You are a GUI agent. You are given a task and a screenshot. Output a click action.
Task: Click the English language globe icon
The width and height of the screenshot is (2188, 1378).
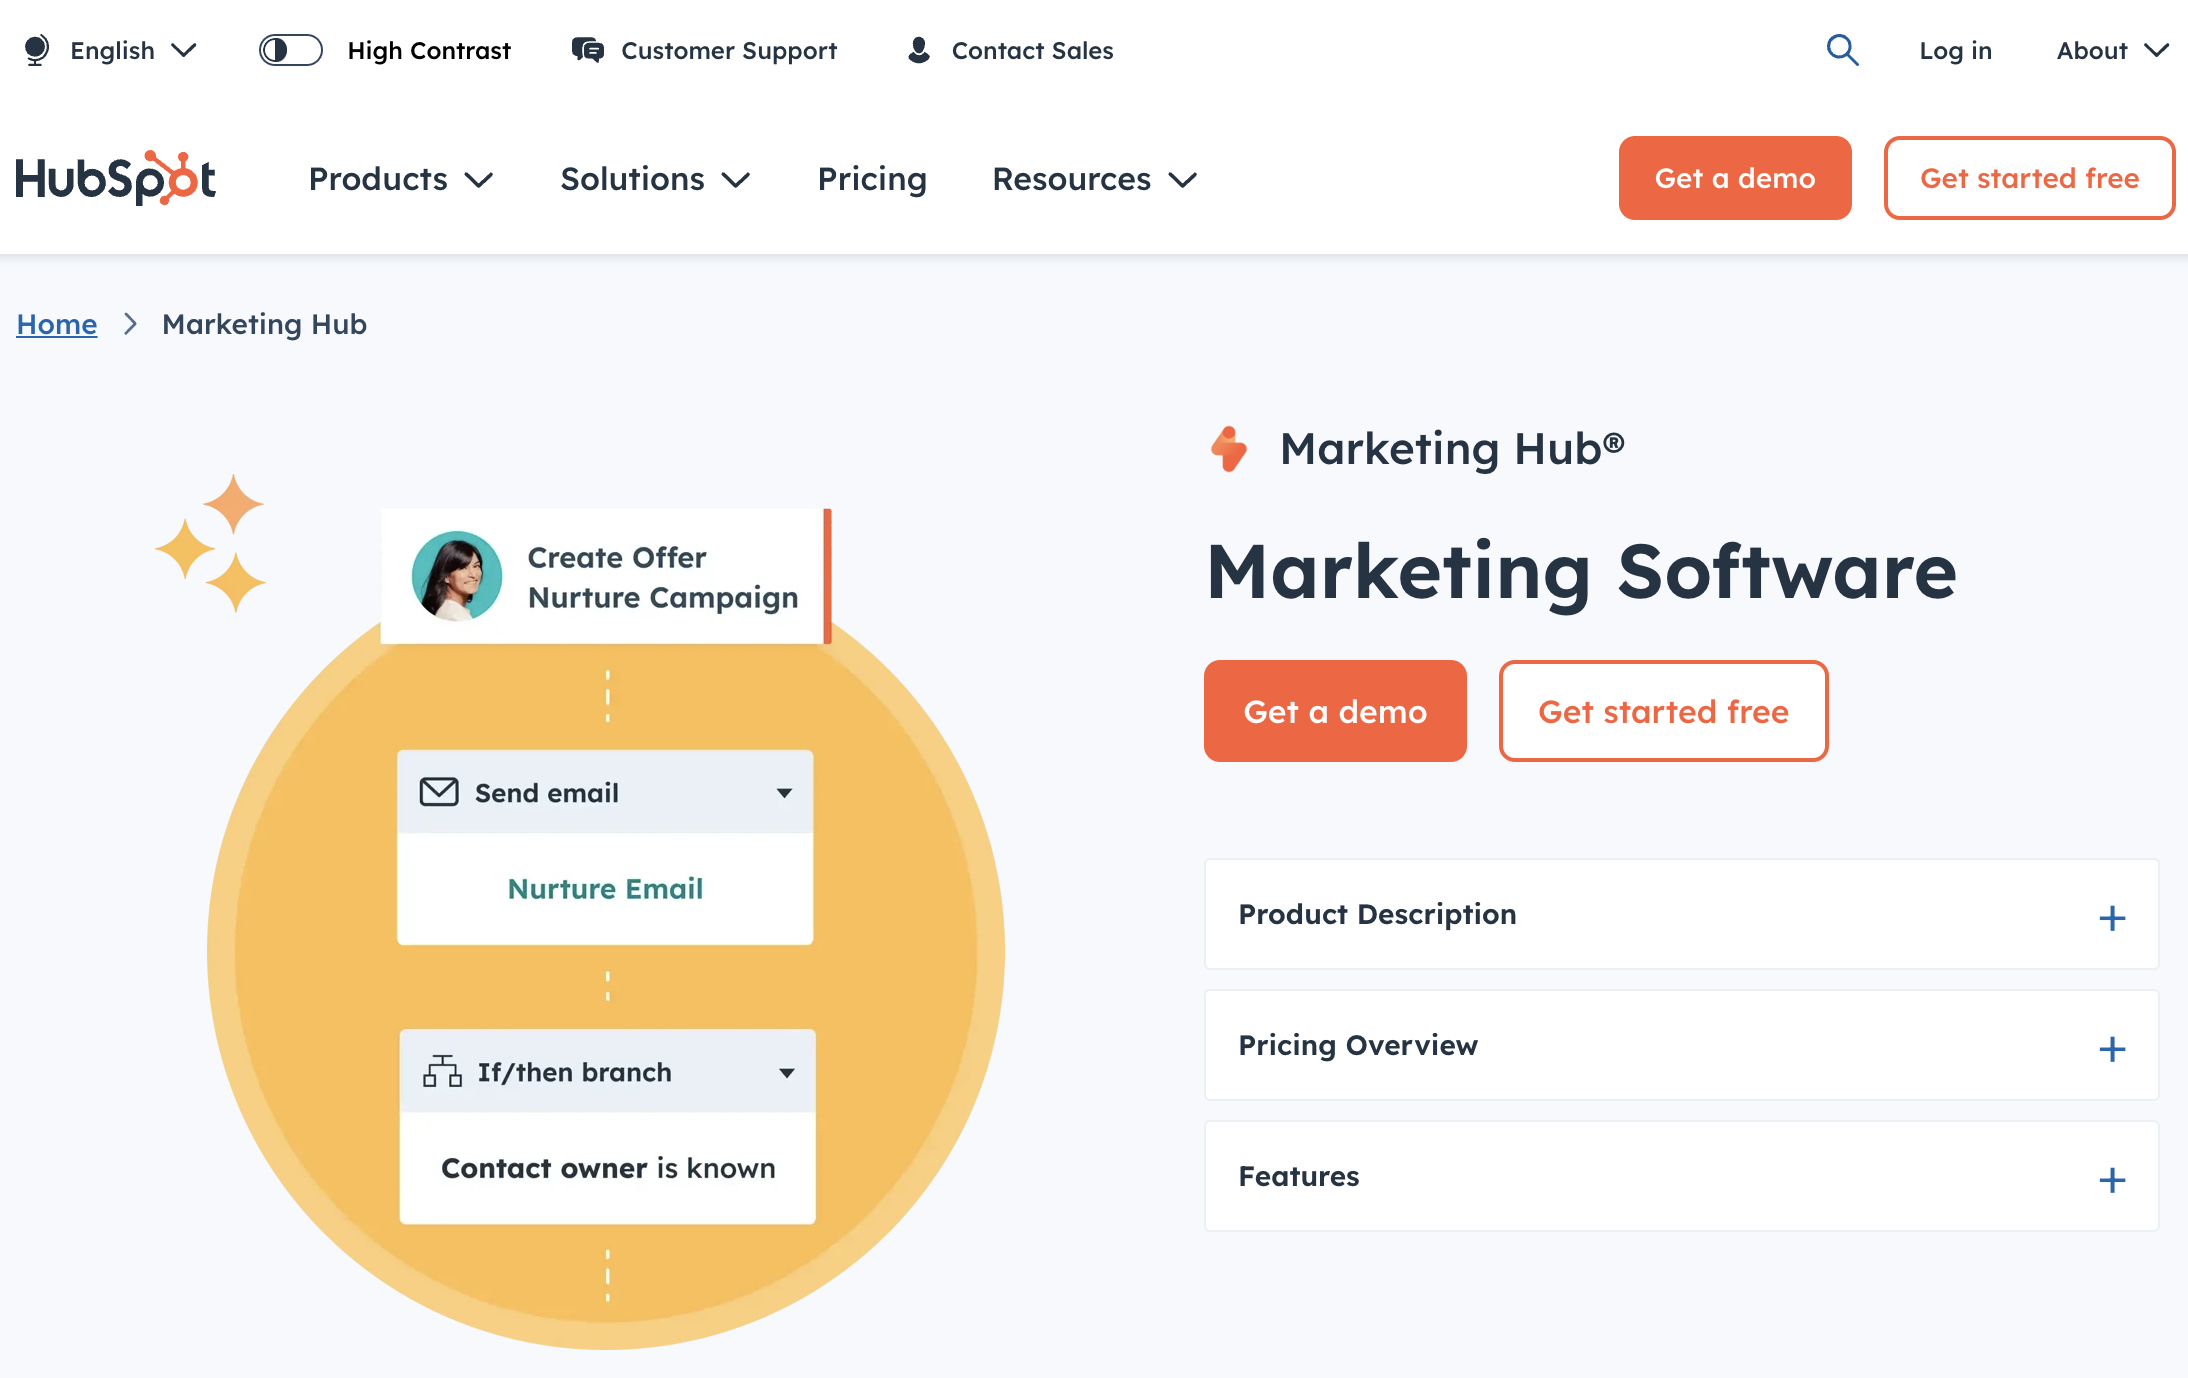click(x=35, y=49)
